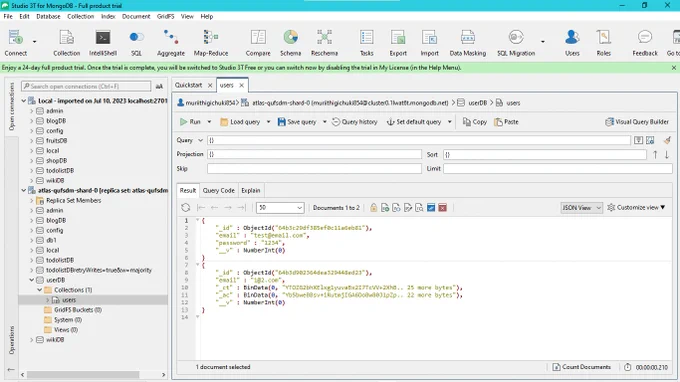Click Set default query button
The width and height of the screenshot is (680, 382).
point(414,122)
